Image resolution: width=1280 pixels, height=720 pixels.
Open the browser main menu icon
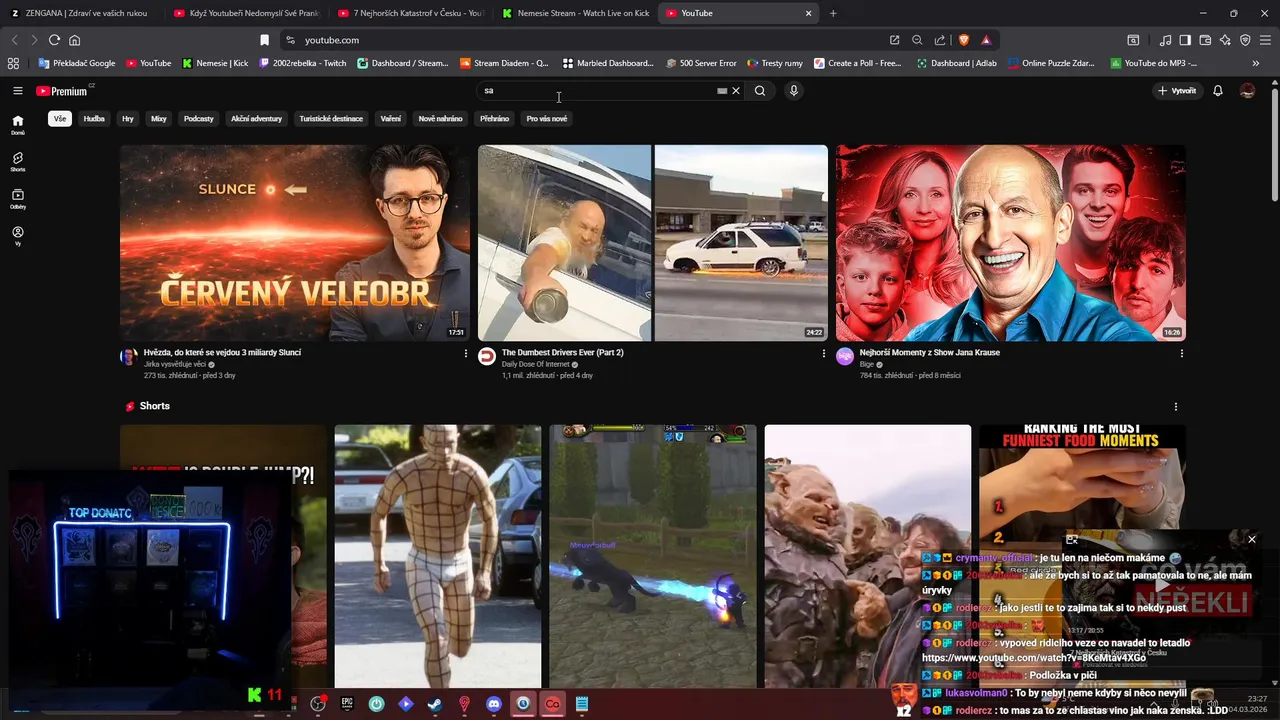click(1266, 40)
